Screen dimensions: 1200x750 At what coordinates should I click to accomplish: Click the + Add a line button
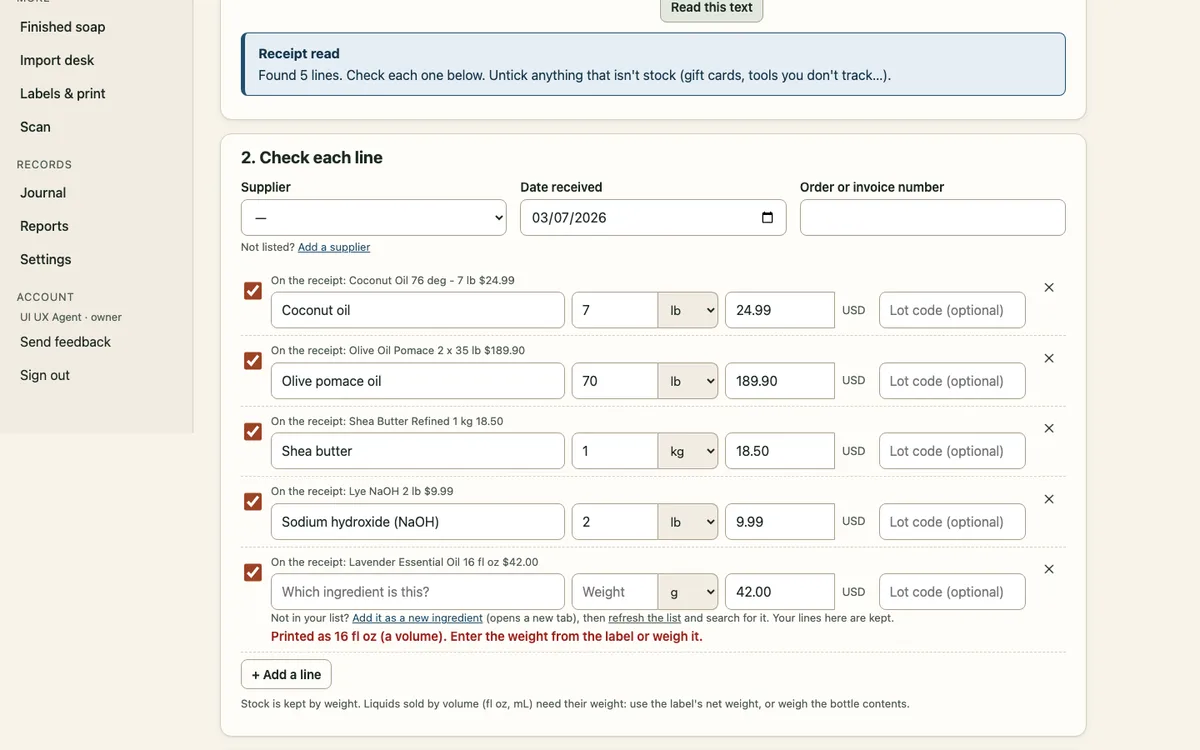[286, 675]
